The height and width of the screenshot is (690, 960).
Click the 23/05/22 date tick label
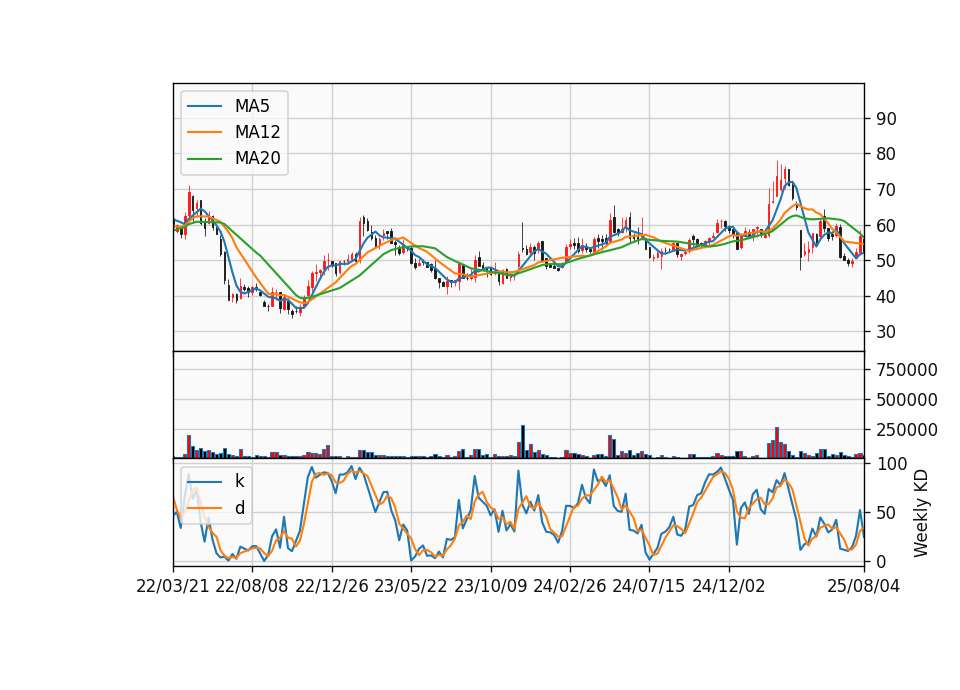coord(411,586)
